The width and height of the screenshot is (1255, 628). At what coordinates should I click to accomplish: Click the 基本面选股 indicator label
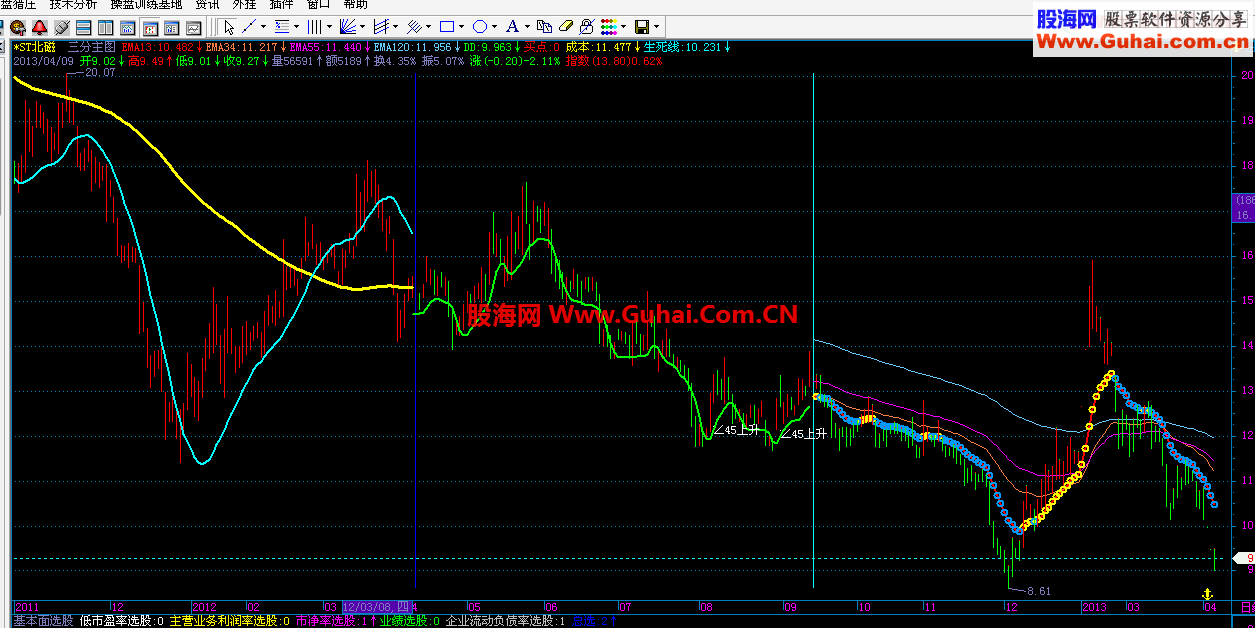click(43, 621)
